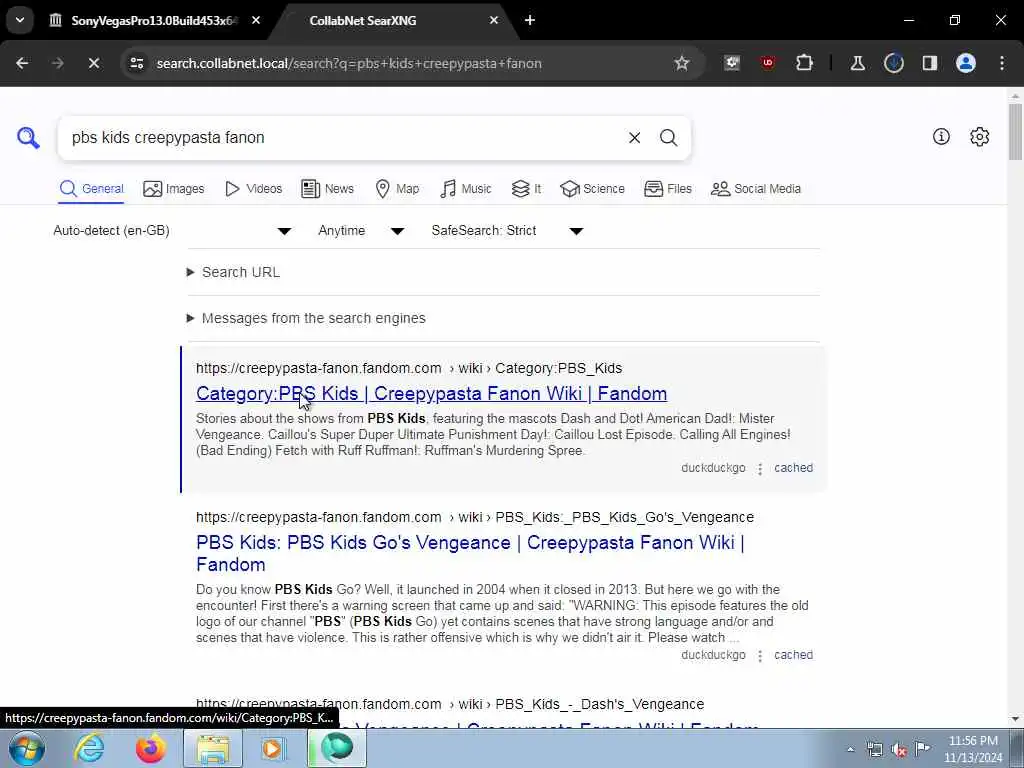1024x768 pixels.
Task: Open Chrome three-dot menu
Action: 1002,63
